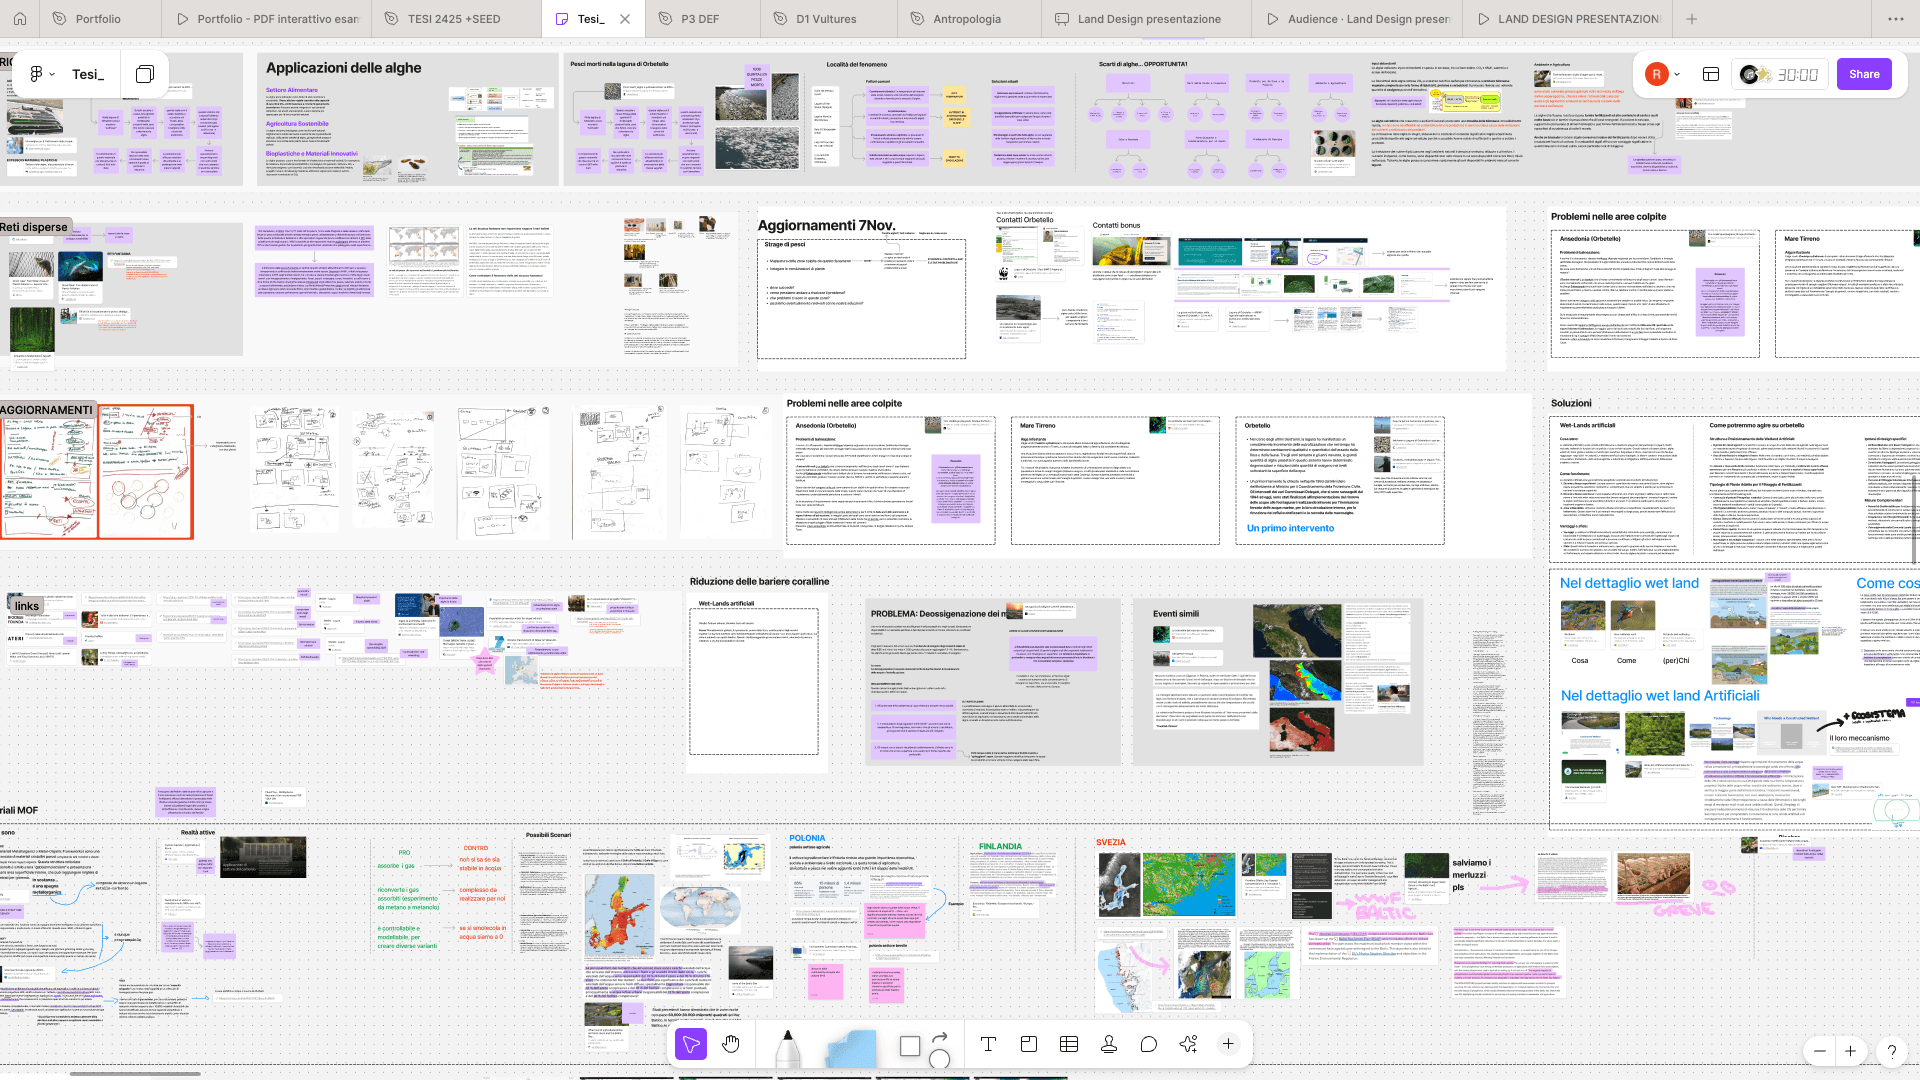Toggle the pages panel icon
This screenshot has height=1080, width=1920.
click(x=145, y=74)
